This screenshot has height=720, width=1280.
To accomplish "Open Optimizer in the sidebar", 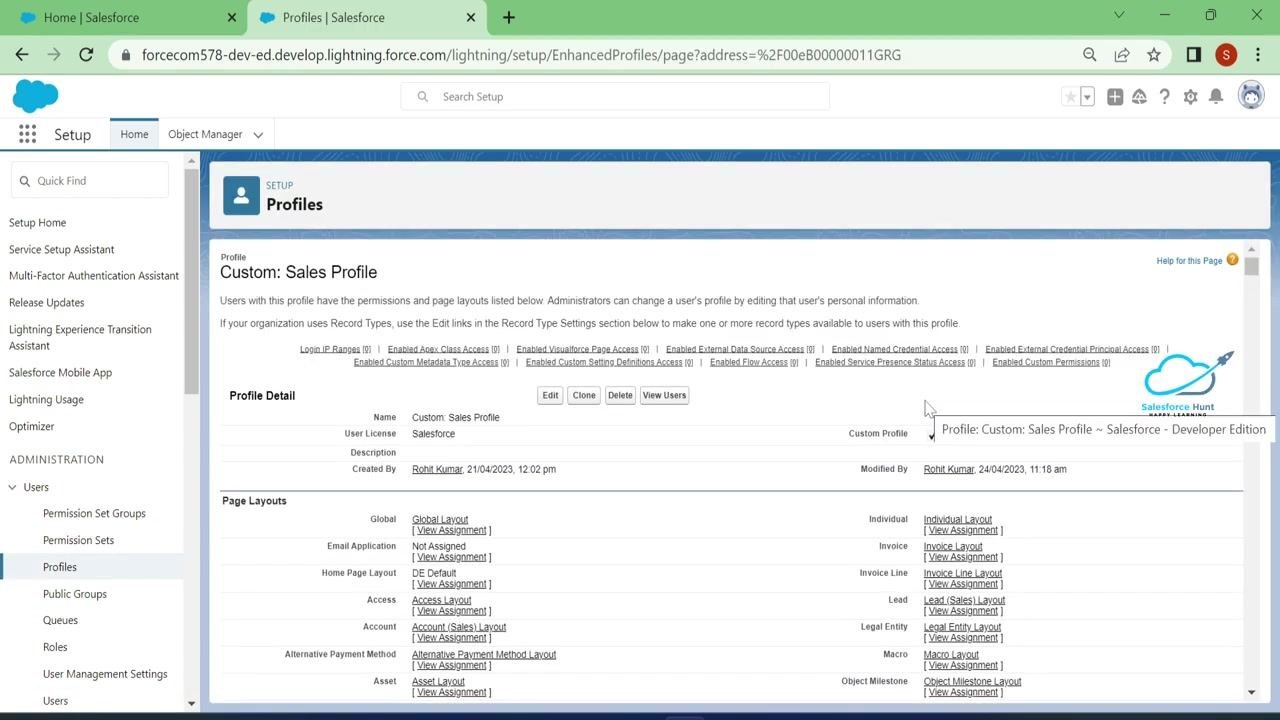I will click(x=32, y=427).
